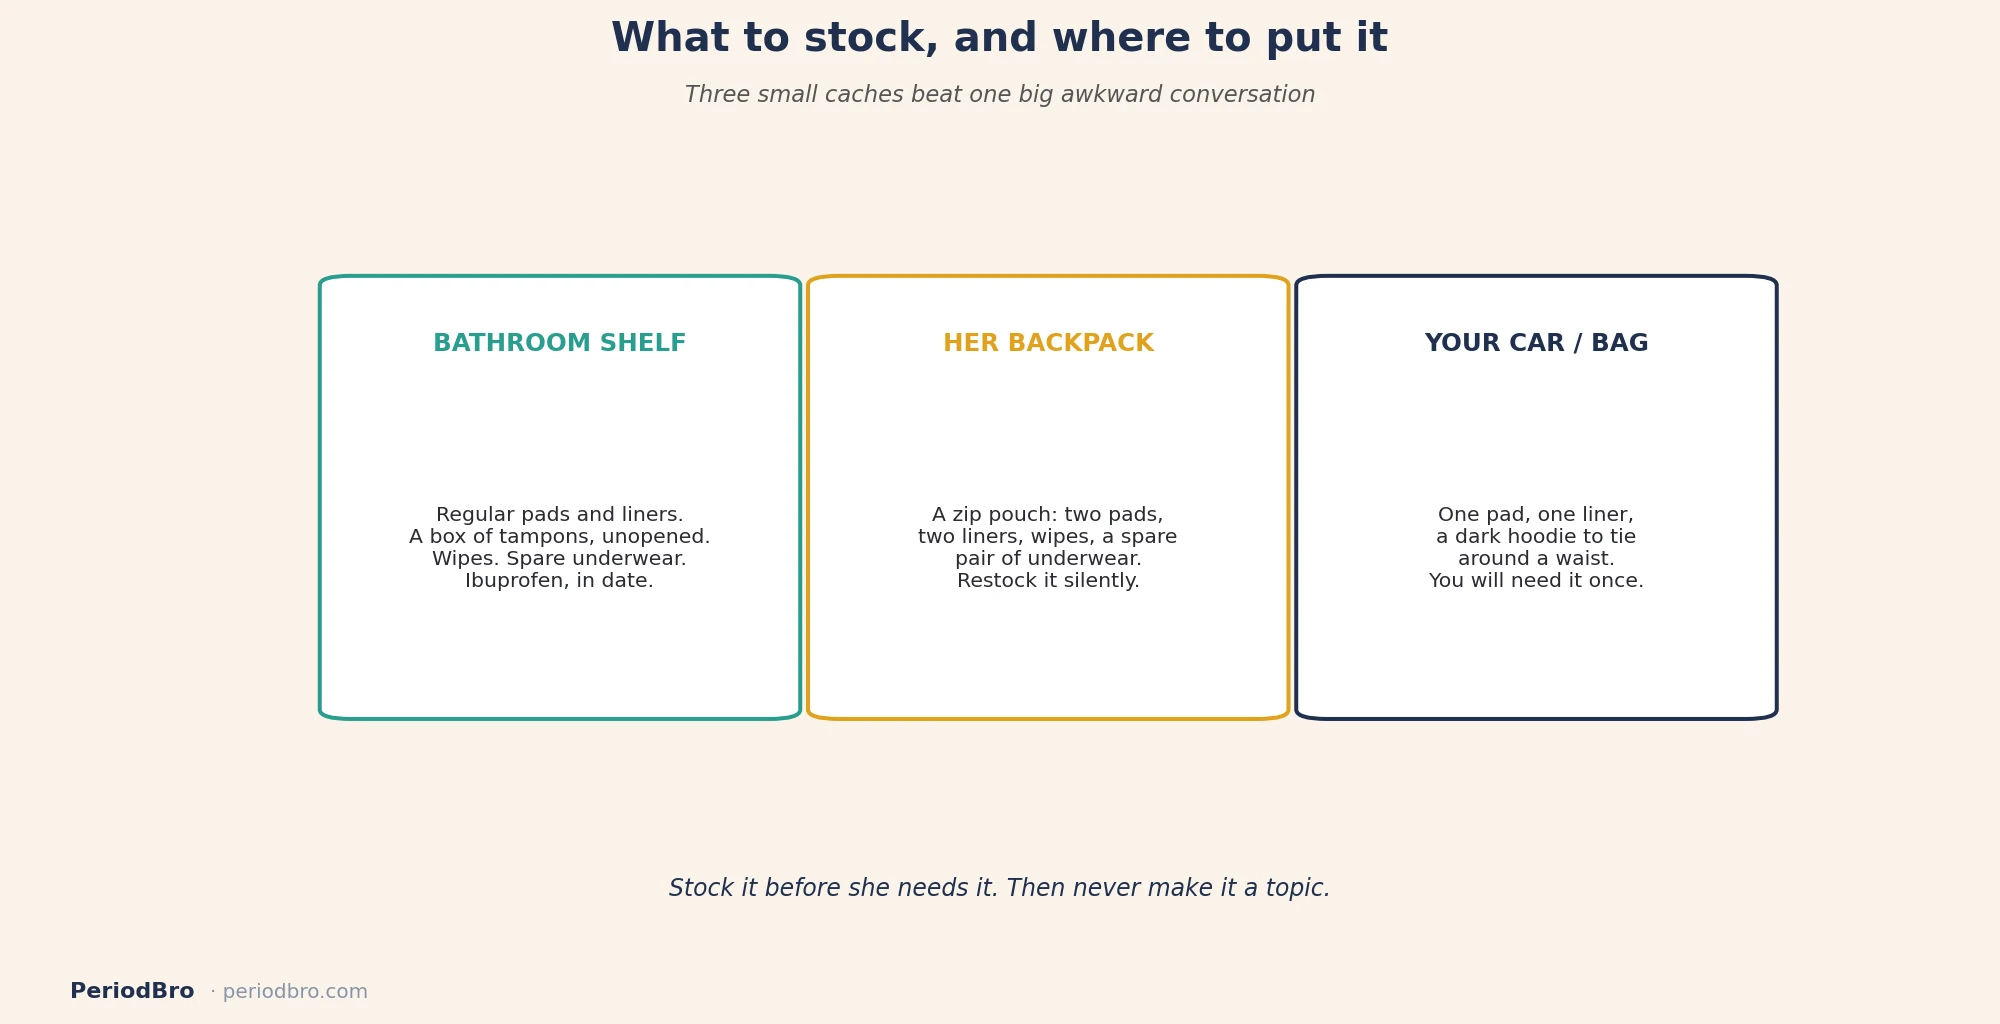
Task: Select the navy-bordered car and bag card
Action: point(1536,497)
